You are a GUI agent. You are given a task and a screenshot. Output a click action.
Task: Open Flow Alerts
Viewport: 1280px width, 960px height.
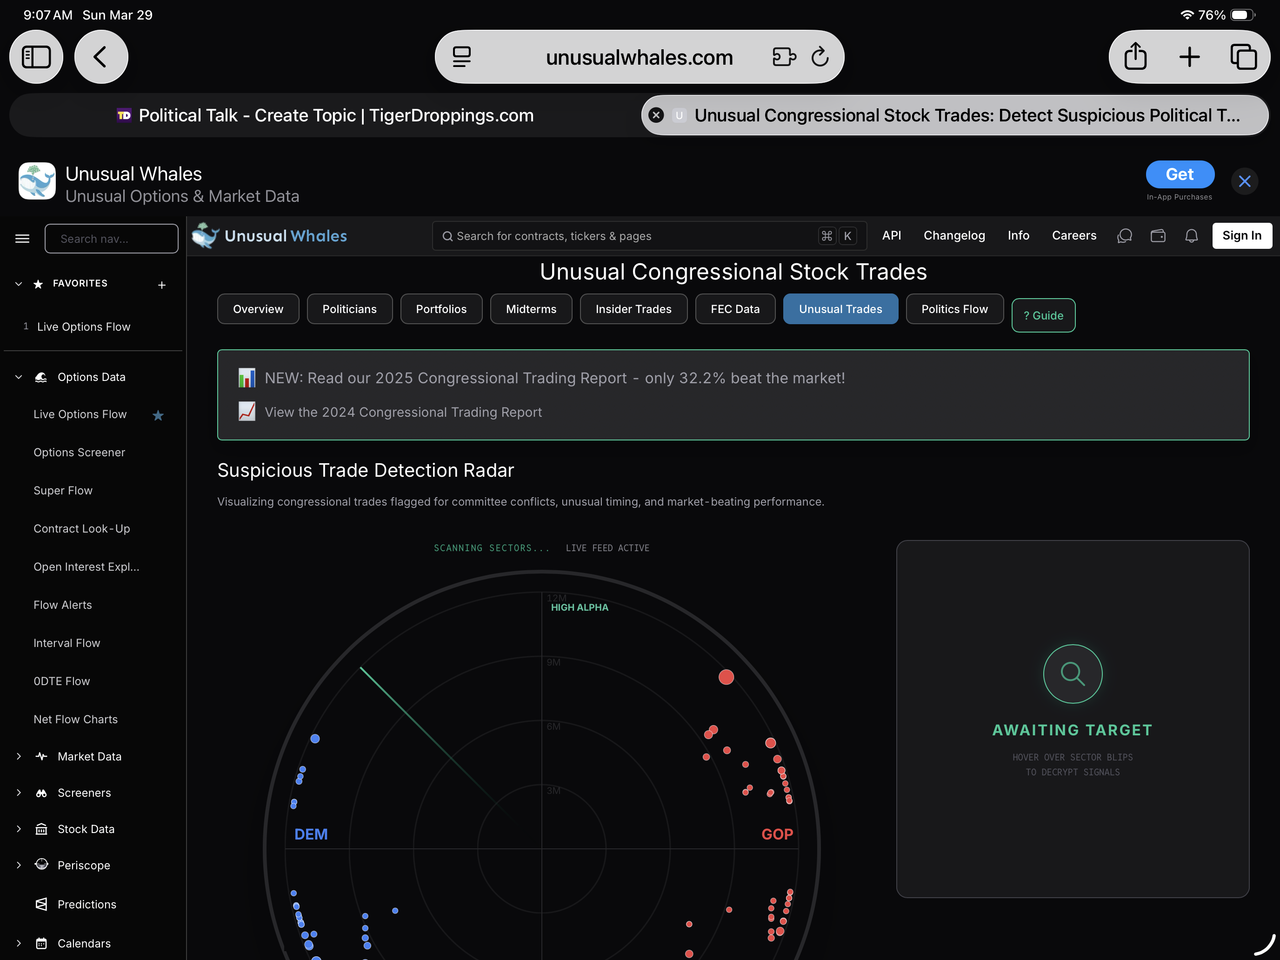63,605
